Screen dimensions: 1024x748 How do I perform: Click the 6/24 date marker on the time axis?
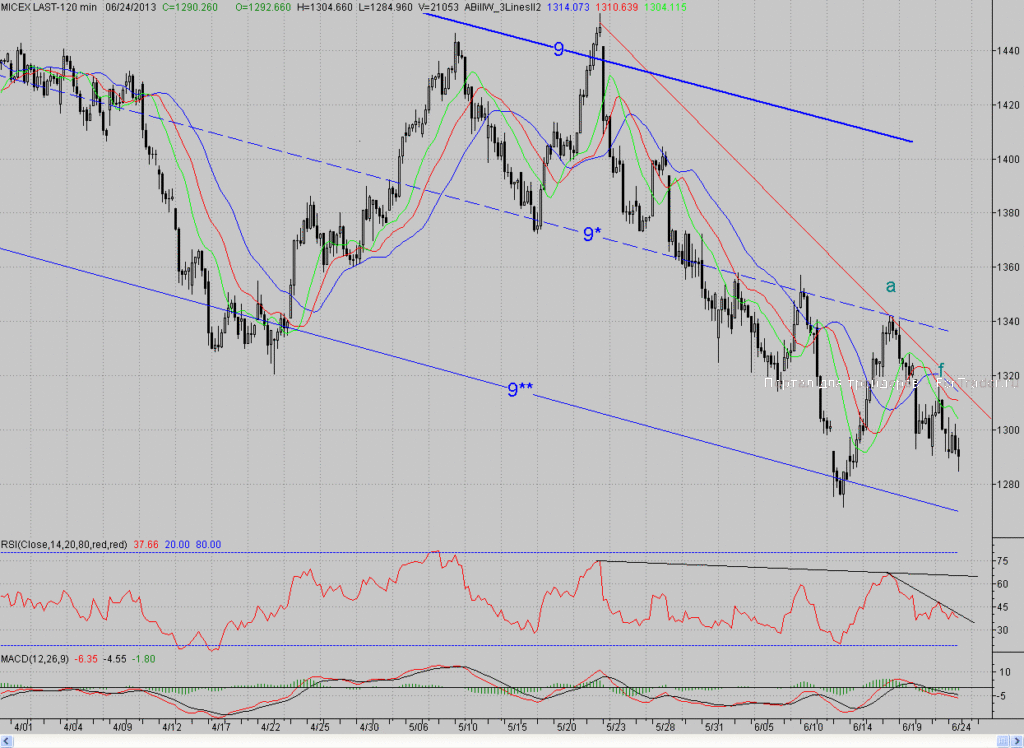click(x=961, y=726)
